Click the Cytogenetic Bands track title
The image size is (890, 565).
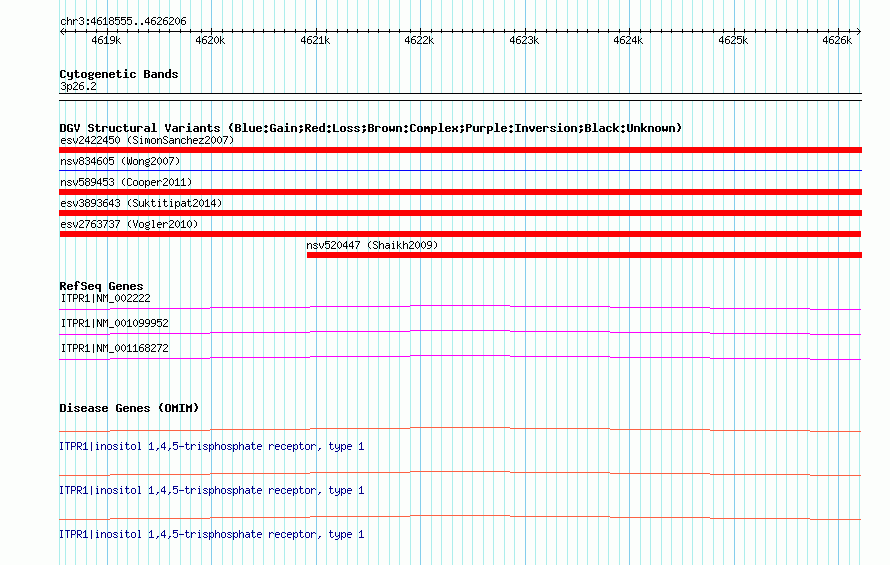[x=119, y=74]
